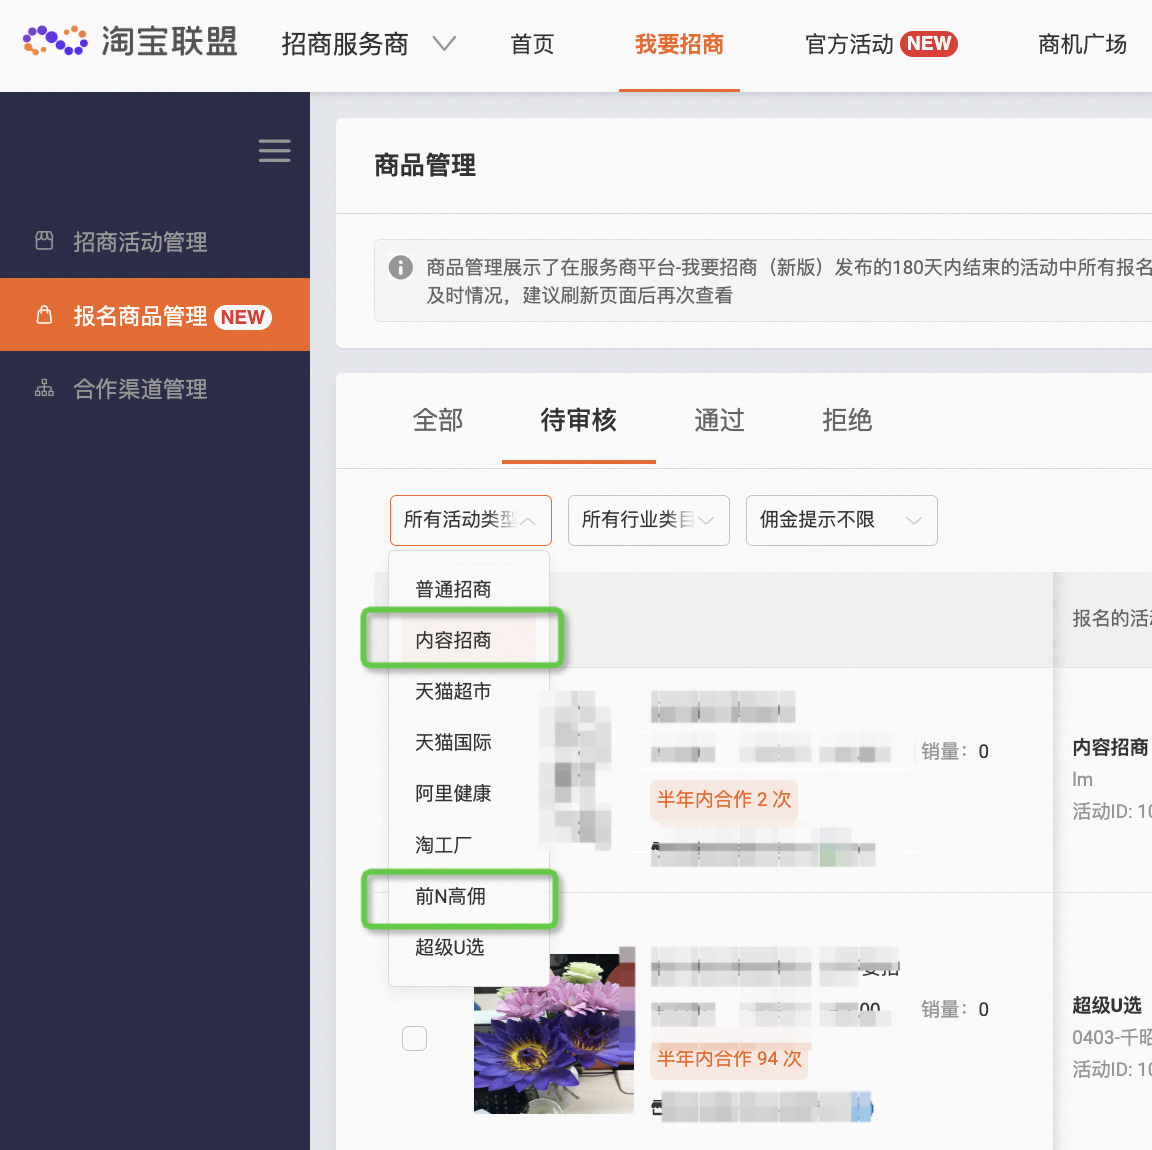
Task: Click the network icon beside 合作渠道管理
Action: (x=44, y=389)
